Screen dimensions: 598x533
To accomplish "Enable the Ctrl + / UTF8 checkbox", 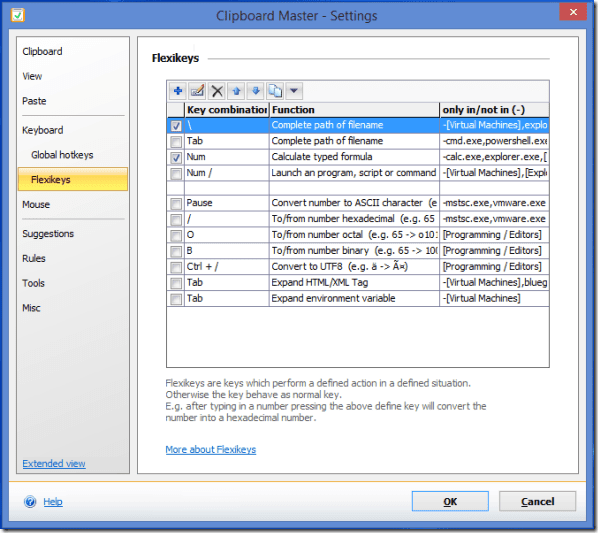I will (x=176, y=267).
